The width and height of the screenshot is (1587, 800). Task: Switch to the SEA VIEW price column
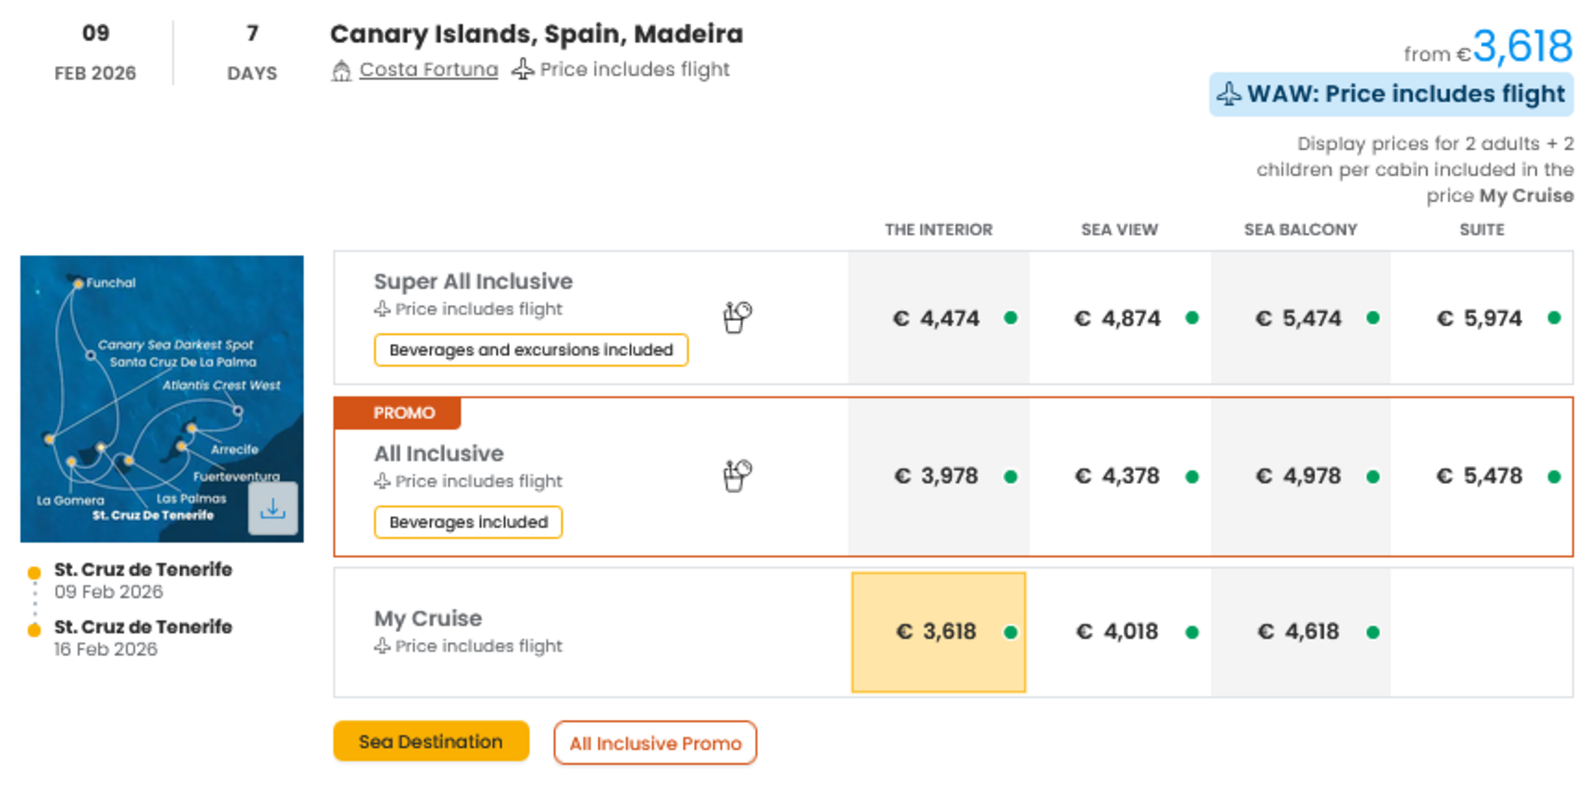point(1118,229)
